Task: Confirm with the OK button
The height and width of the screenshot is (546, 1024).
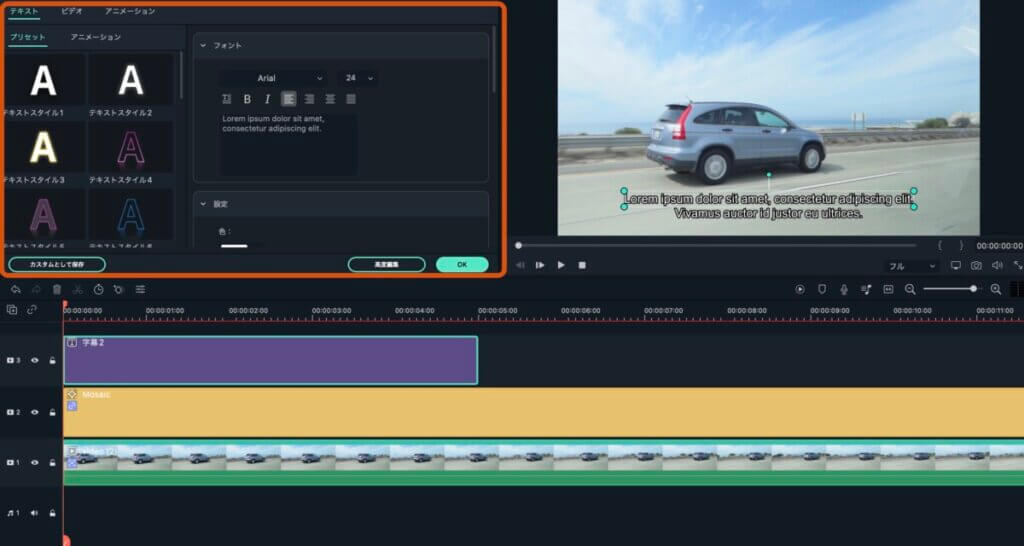Action: point(462,265)
